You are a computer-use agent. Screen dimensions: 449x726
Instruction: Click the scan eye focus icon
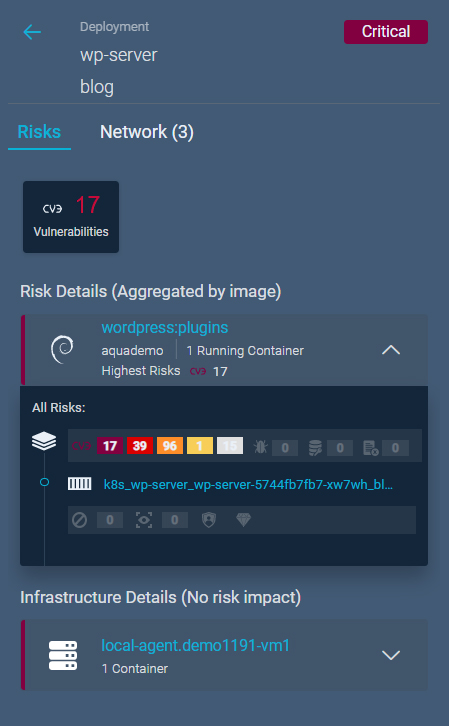click(x=144, y=520)
